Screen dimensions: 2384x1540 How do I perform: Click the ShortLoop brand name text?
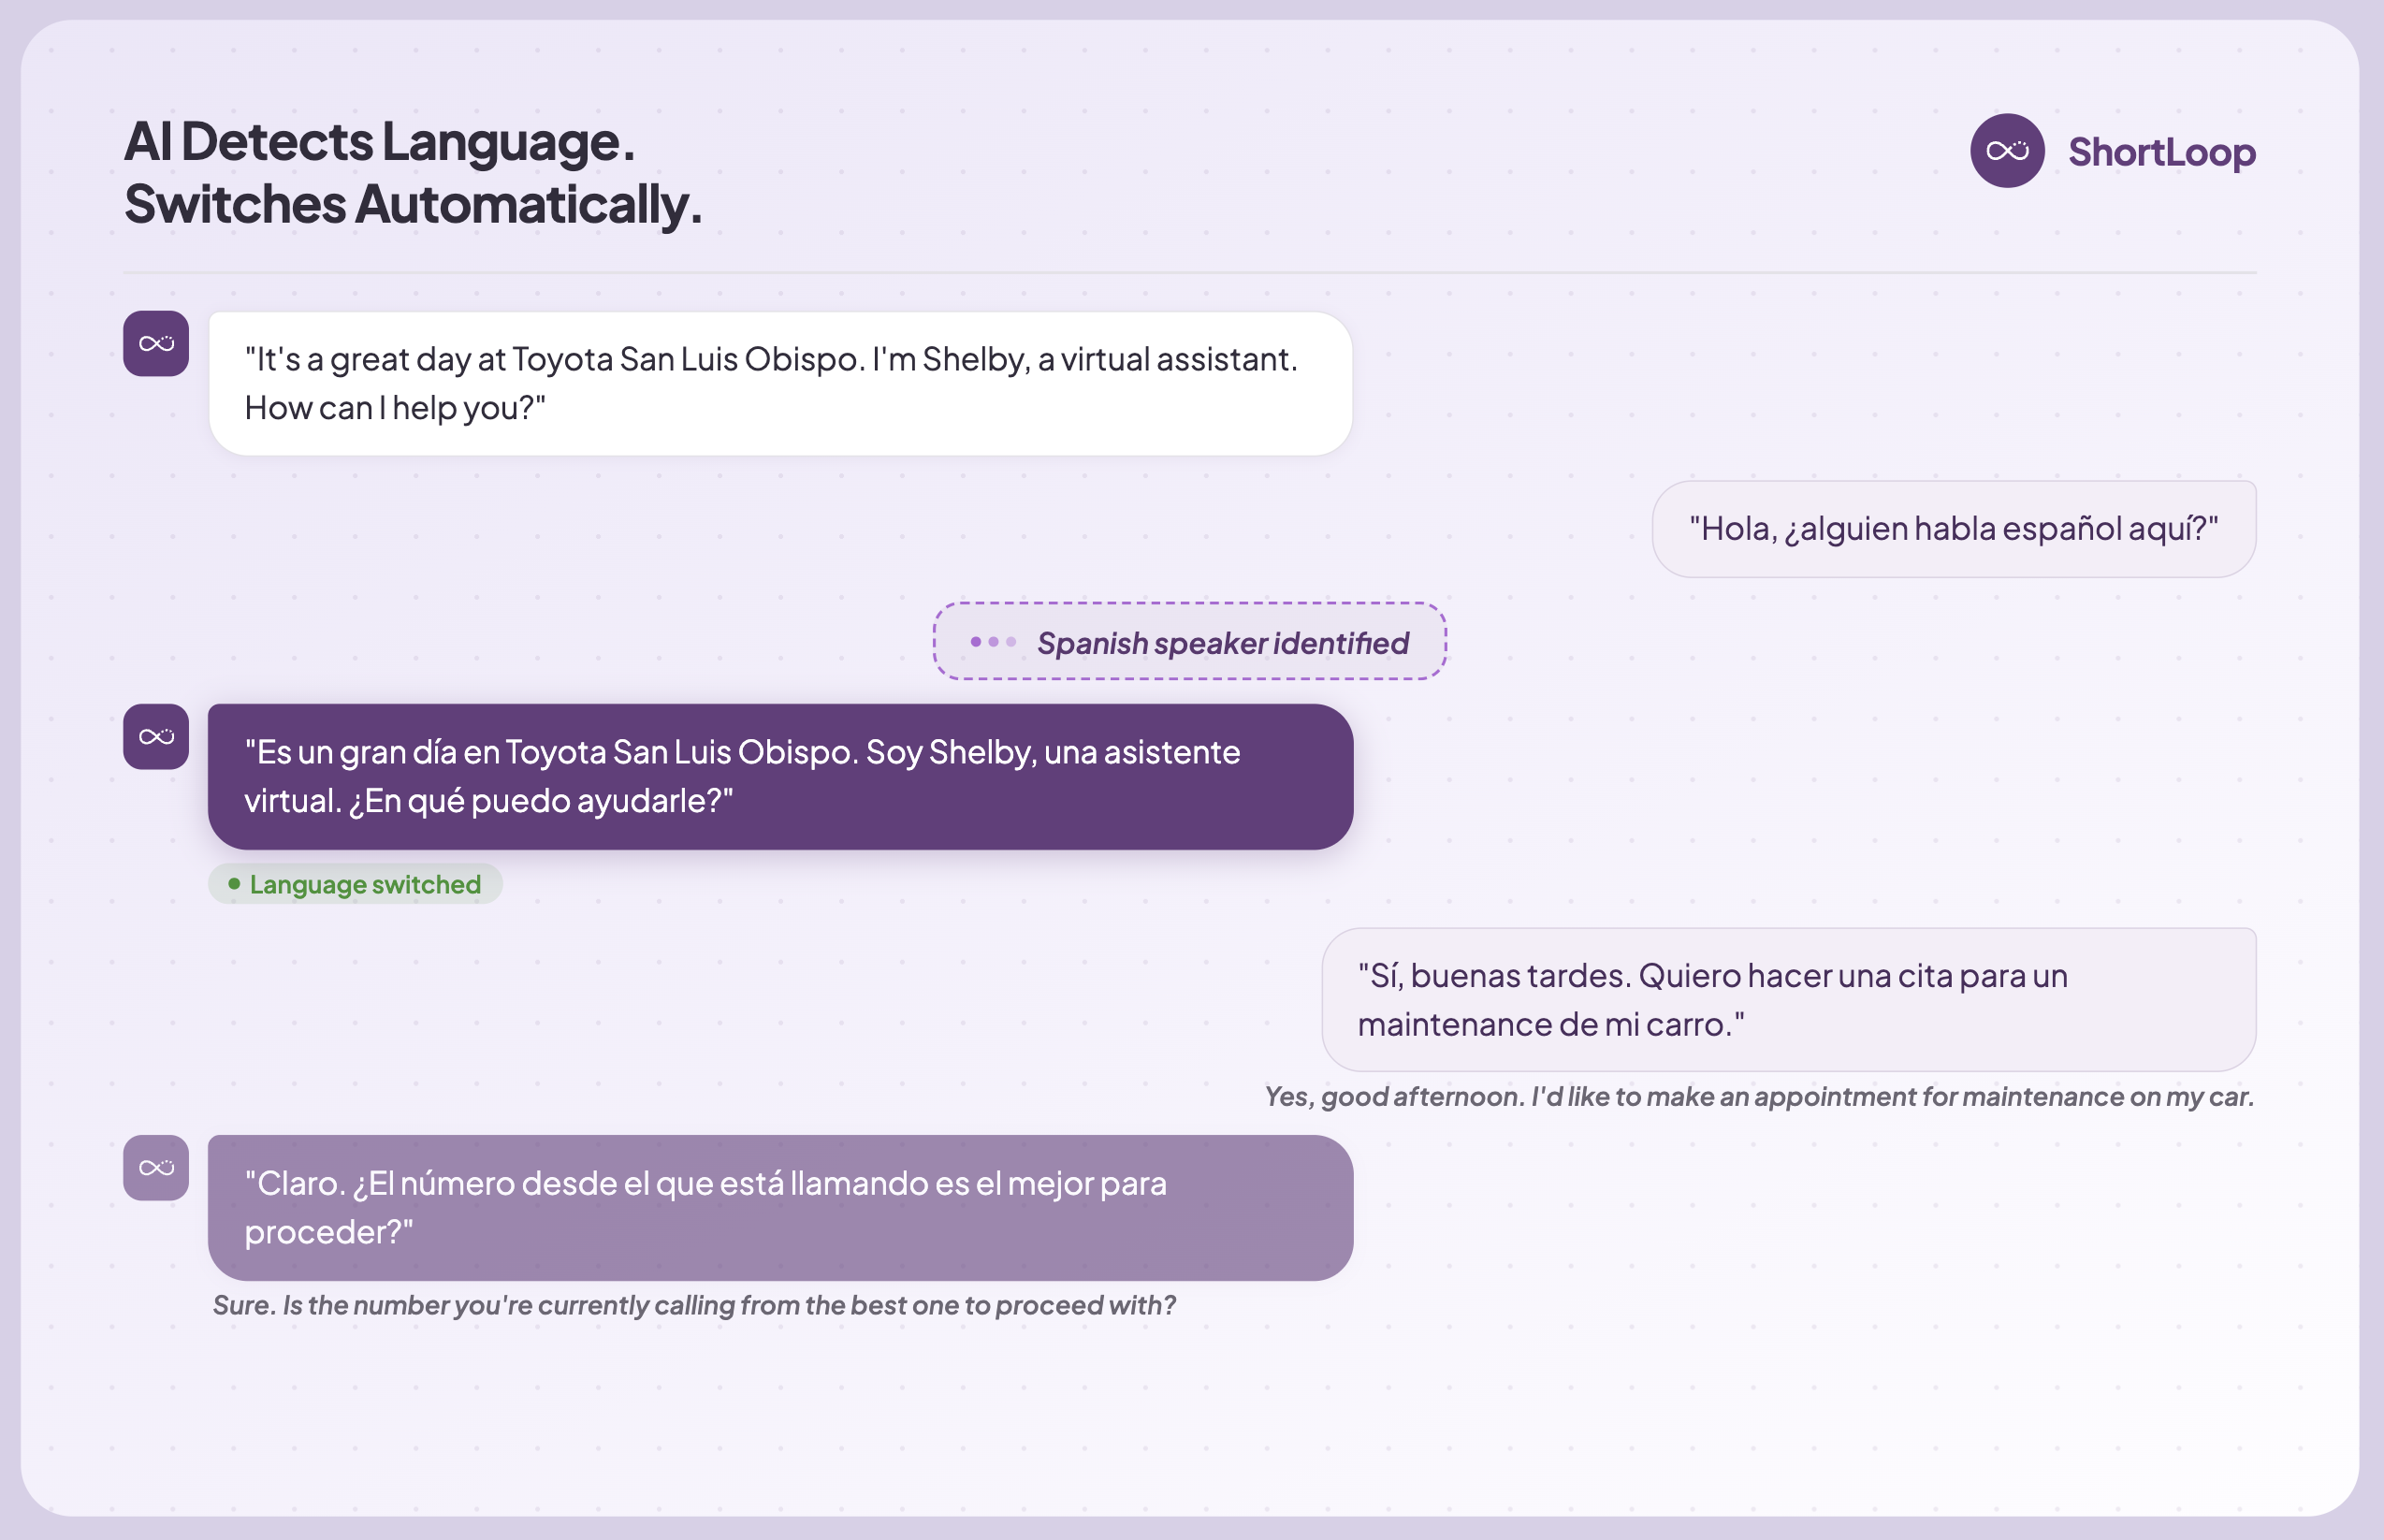[x=2162, y=152]
